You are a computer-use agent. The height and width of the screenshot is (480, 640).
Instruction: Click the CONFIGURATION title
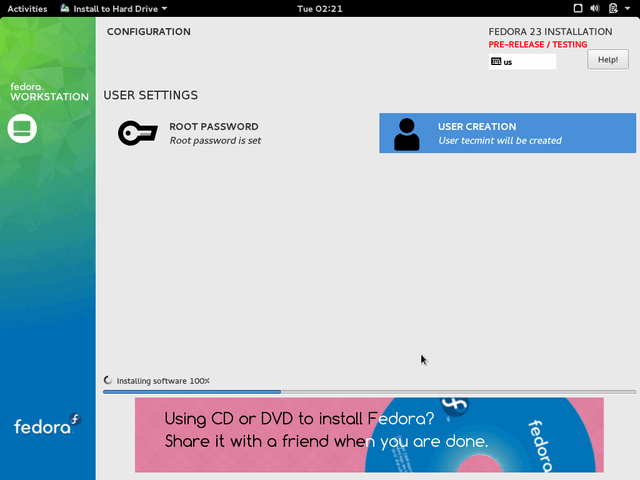[149, 32]
